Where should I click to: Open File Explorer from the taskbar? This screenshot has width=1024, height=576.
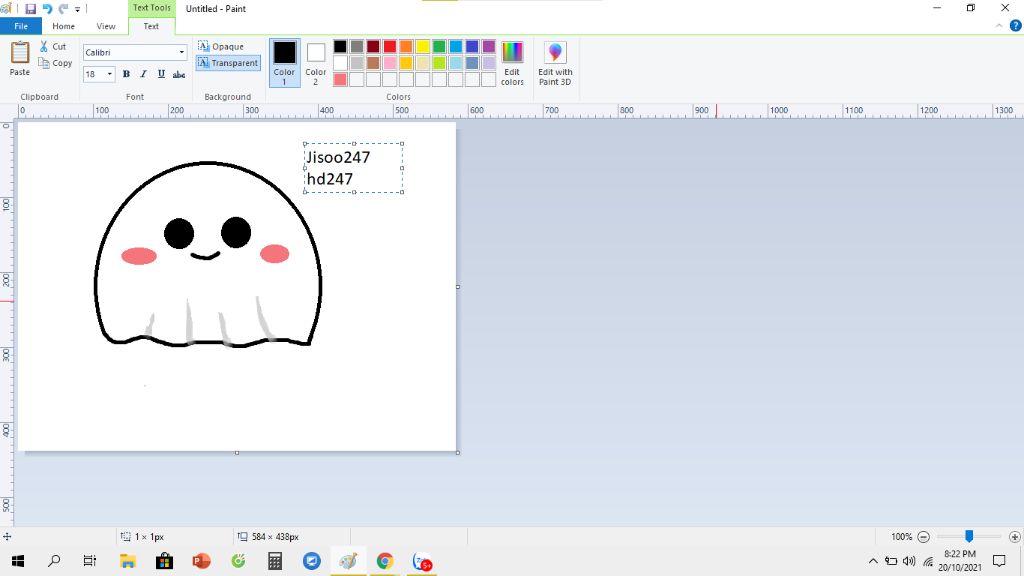point(127,561)
